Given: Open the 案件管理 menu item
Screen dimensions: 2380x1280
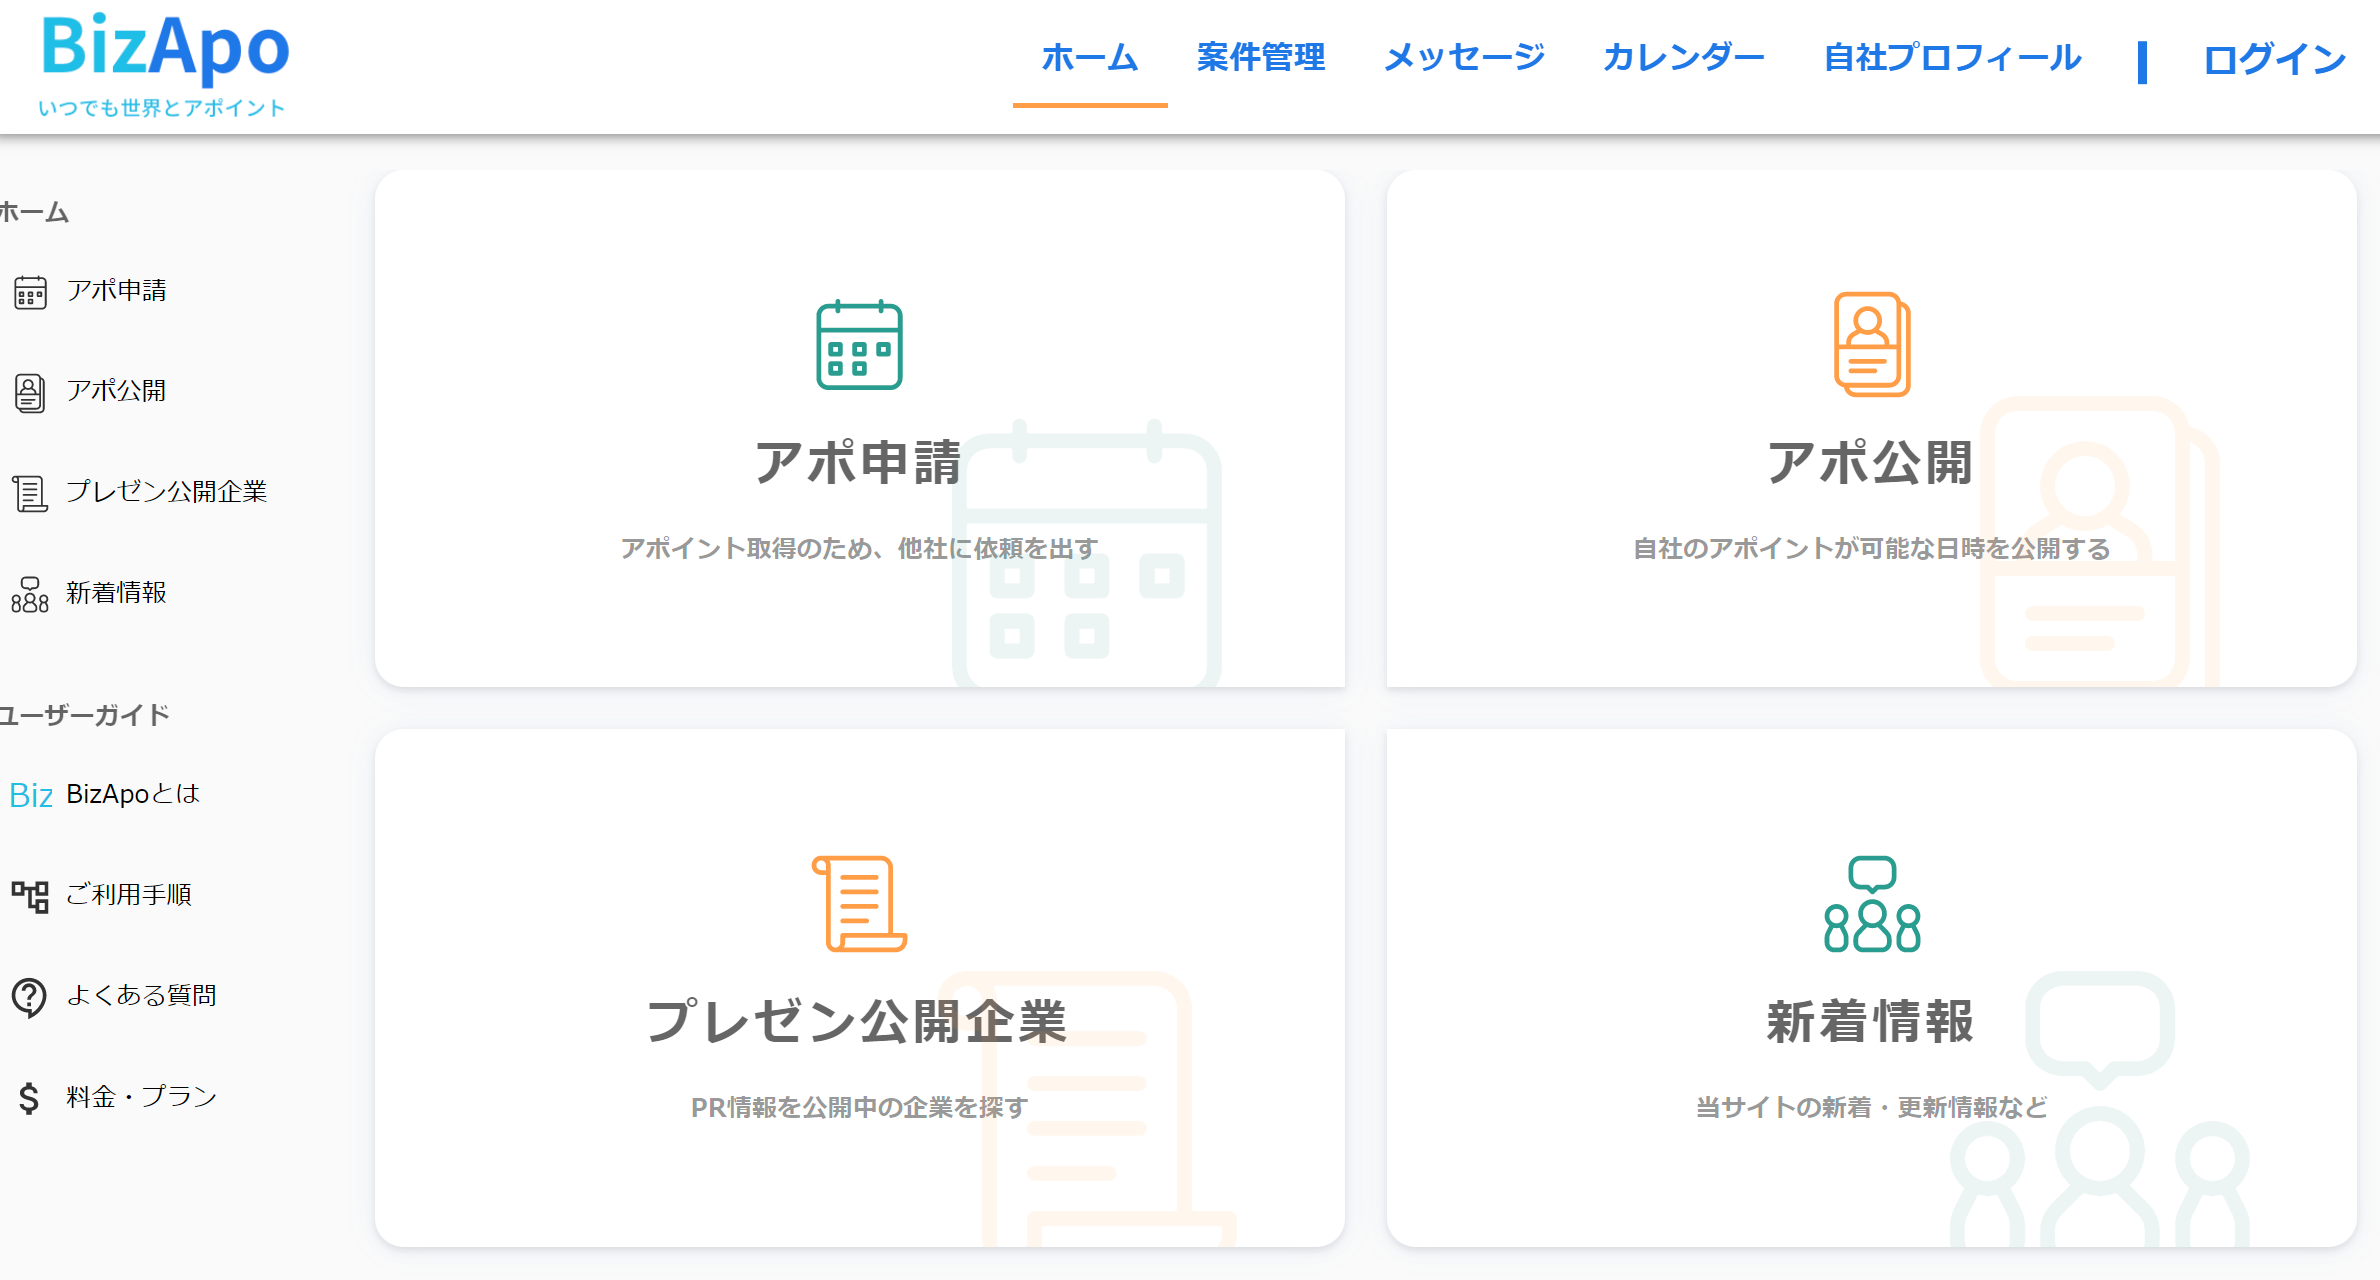Looking at the screenshot, I should pyautogui.click(x=1260, y=58).
